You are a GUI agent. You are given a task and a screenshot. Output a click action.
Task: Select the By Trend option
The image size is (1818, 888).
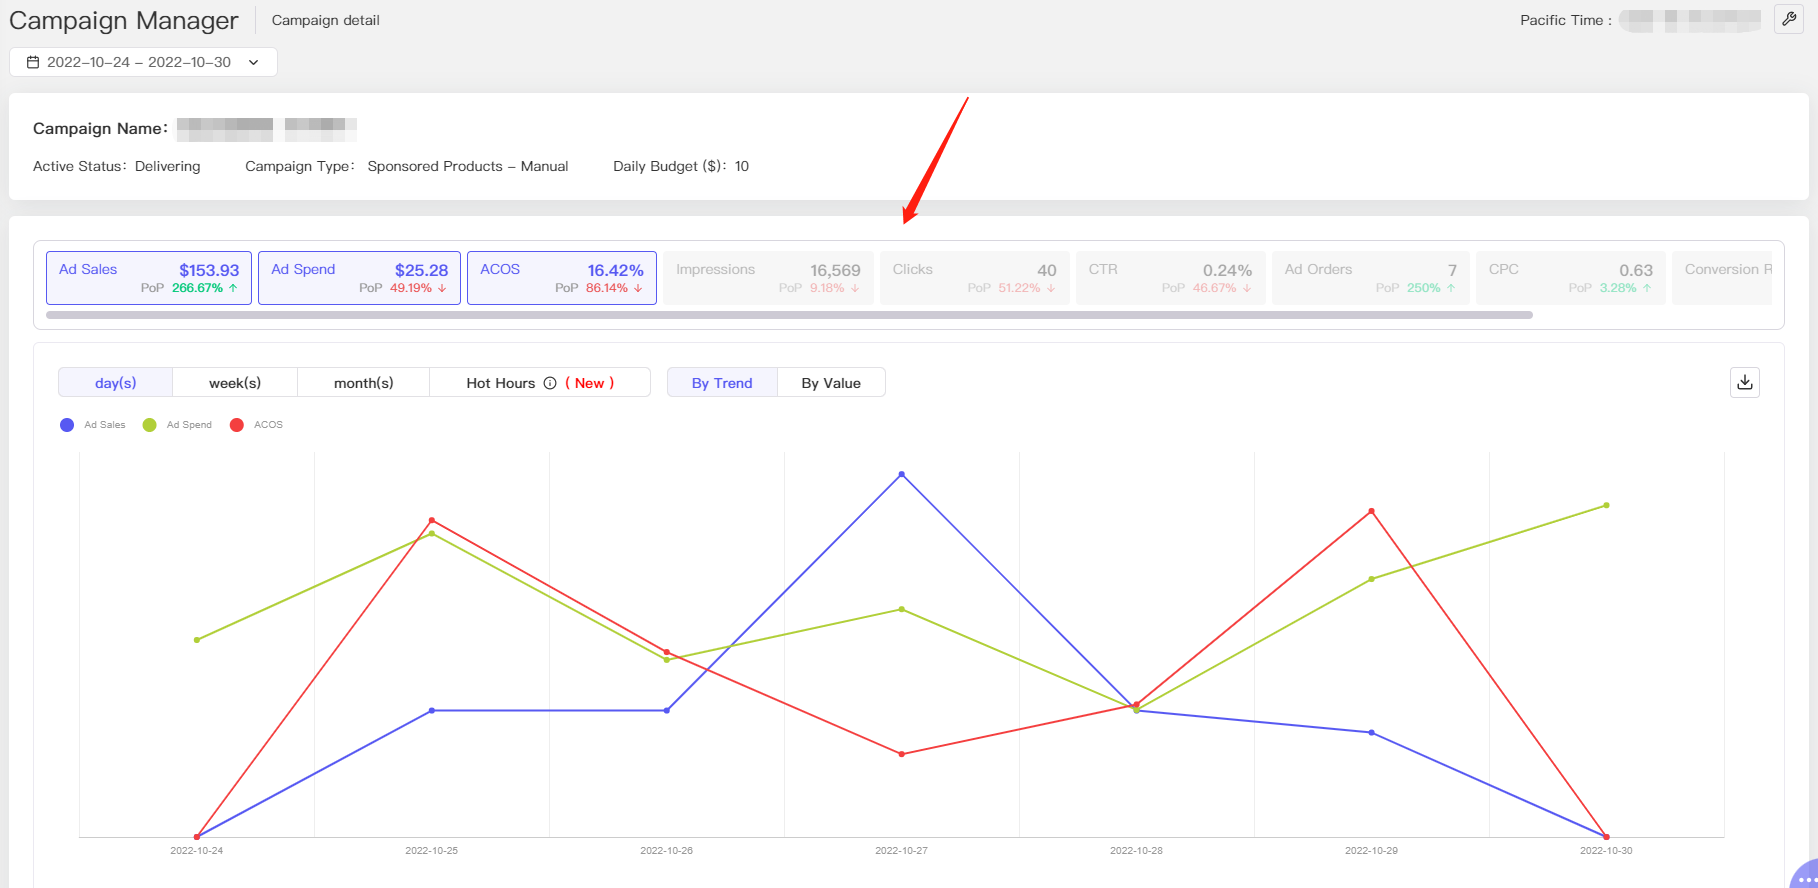pos(722,383)
